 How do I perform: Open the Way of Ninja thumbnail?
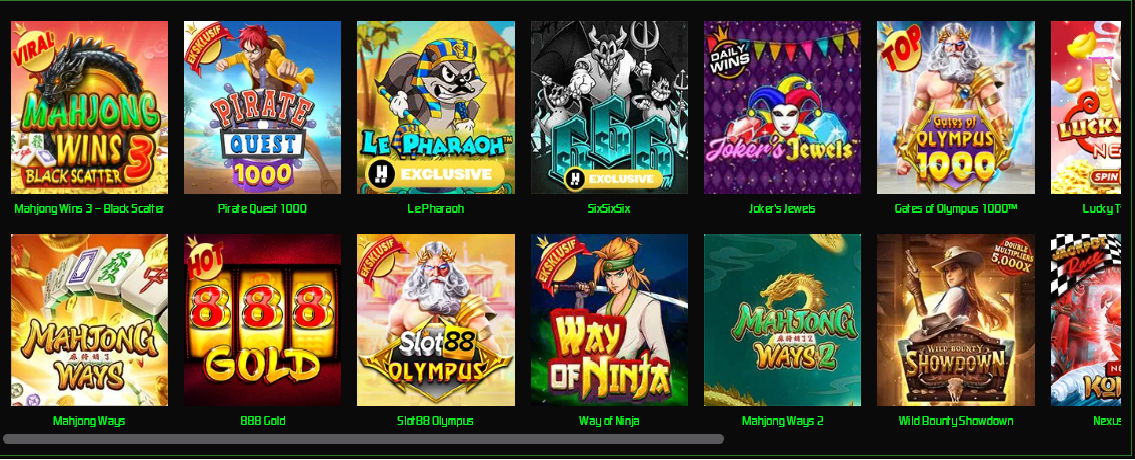(x=609, y=319)
